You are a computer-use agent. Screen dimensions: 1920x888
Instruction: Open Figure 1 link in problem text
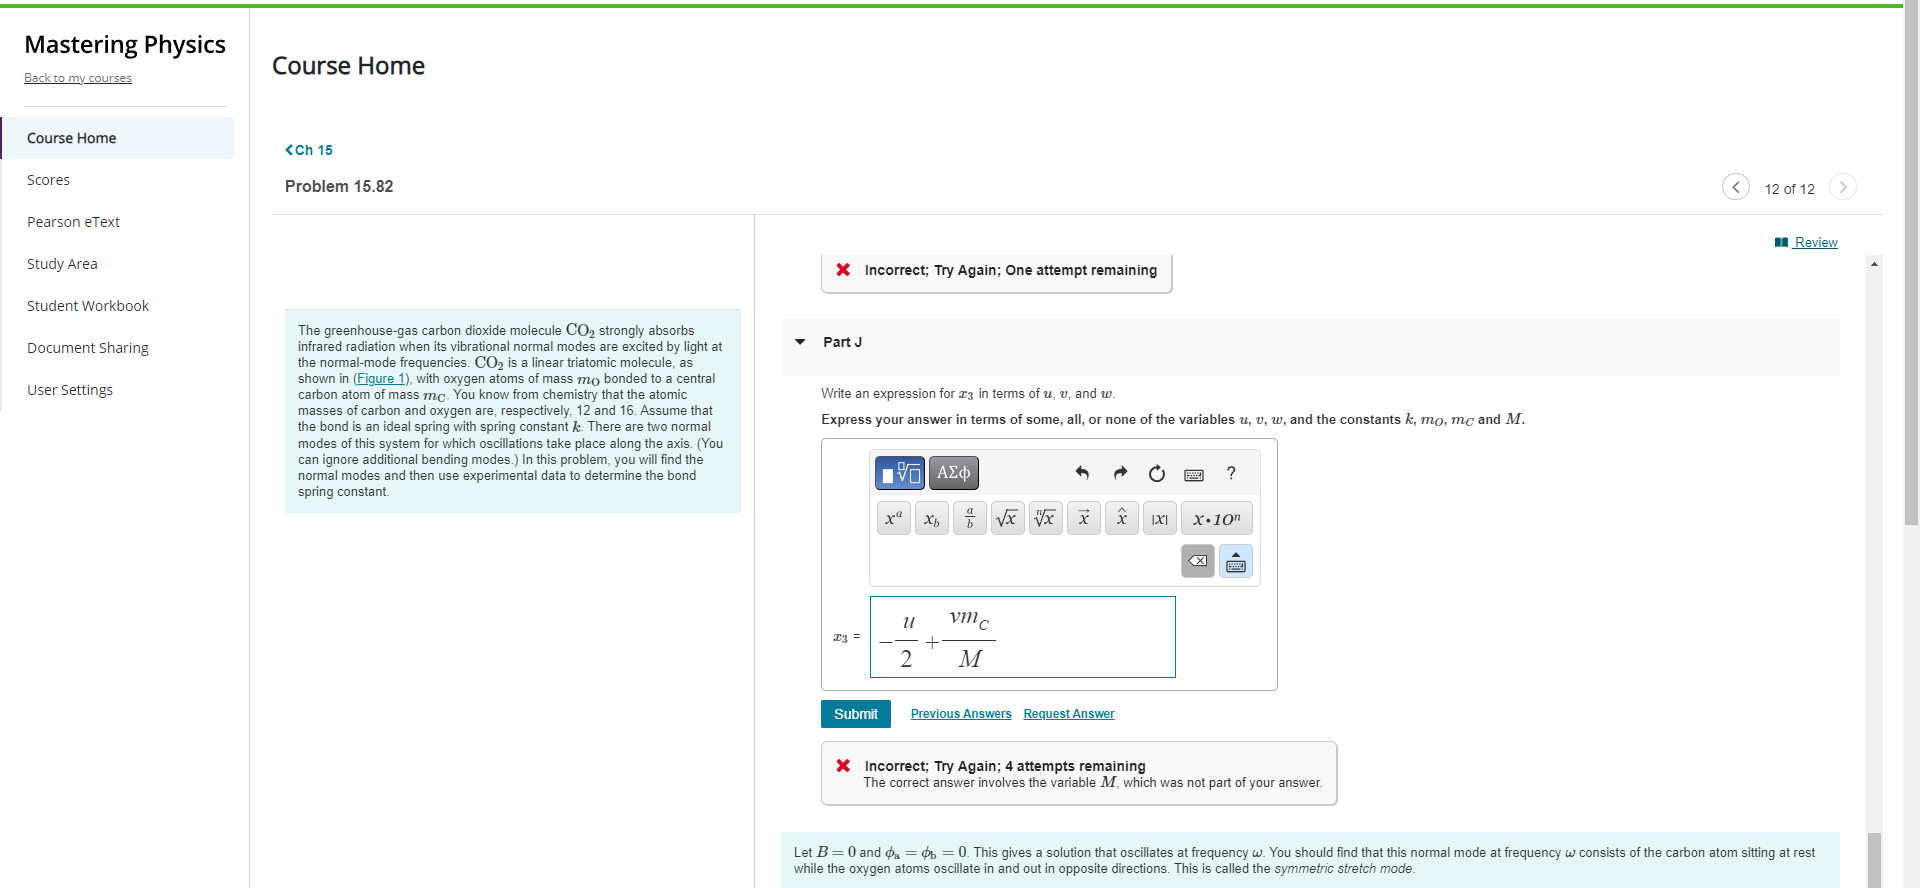(381, 379)
